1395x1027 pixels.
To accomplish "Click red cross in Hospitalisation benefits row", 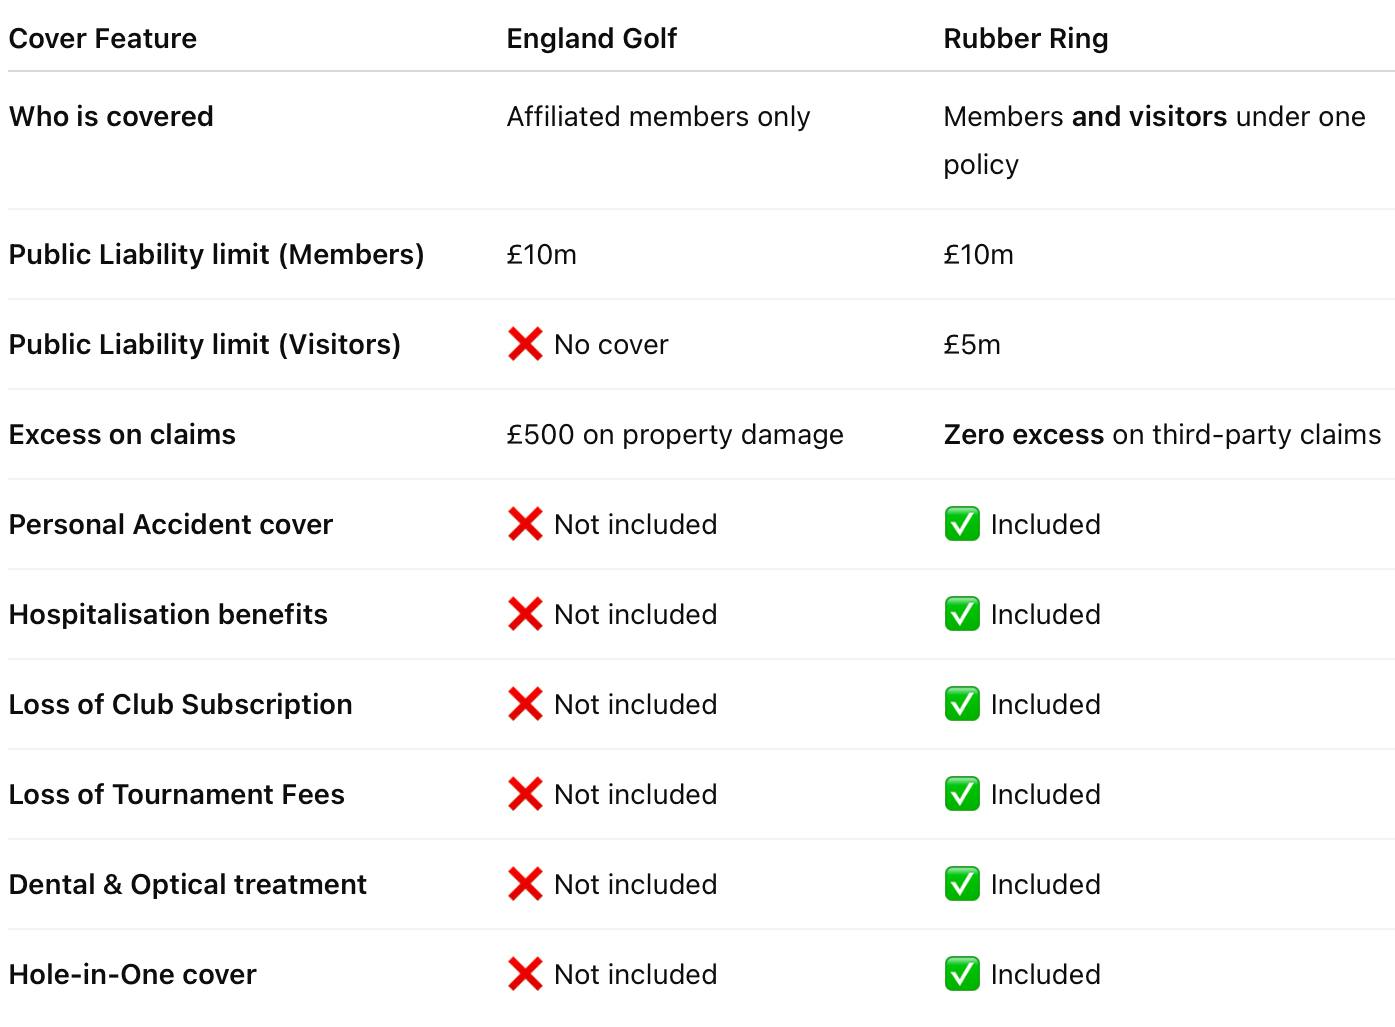I will click(525, 614).
